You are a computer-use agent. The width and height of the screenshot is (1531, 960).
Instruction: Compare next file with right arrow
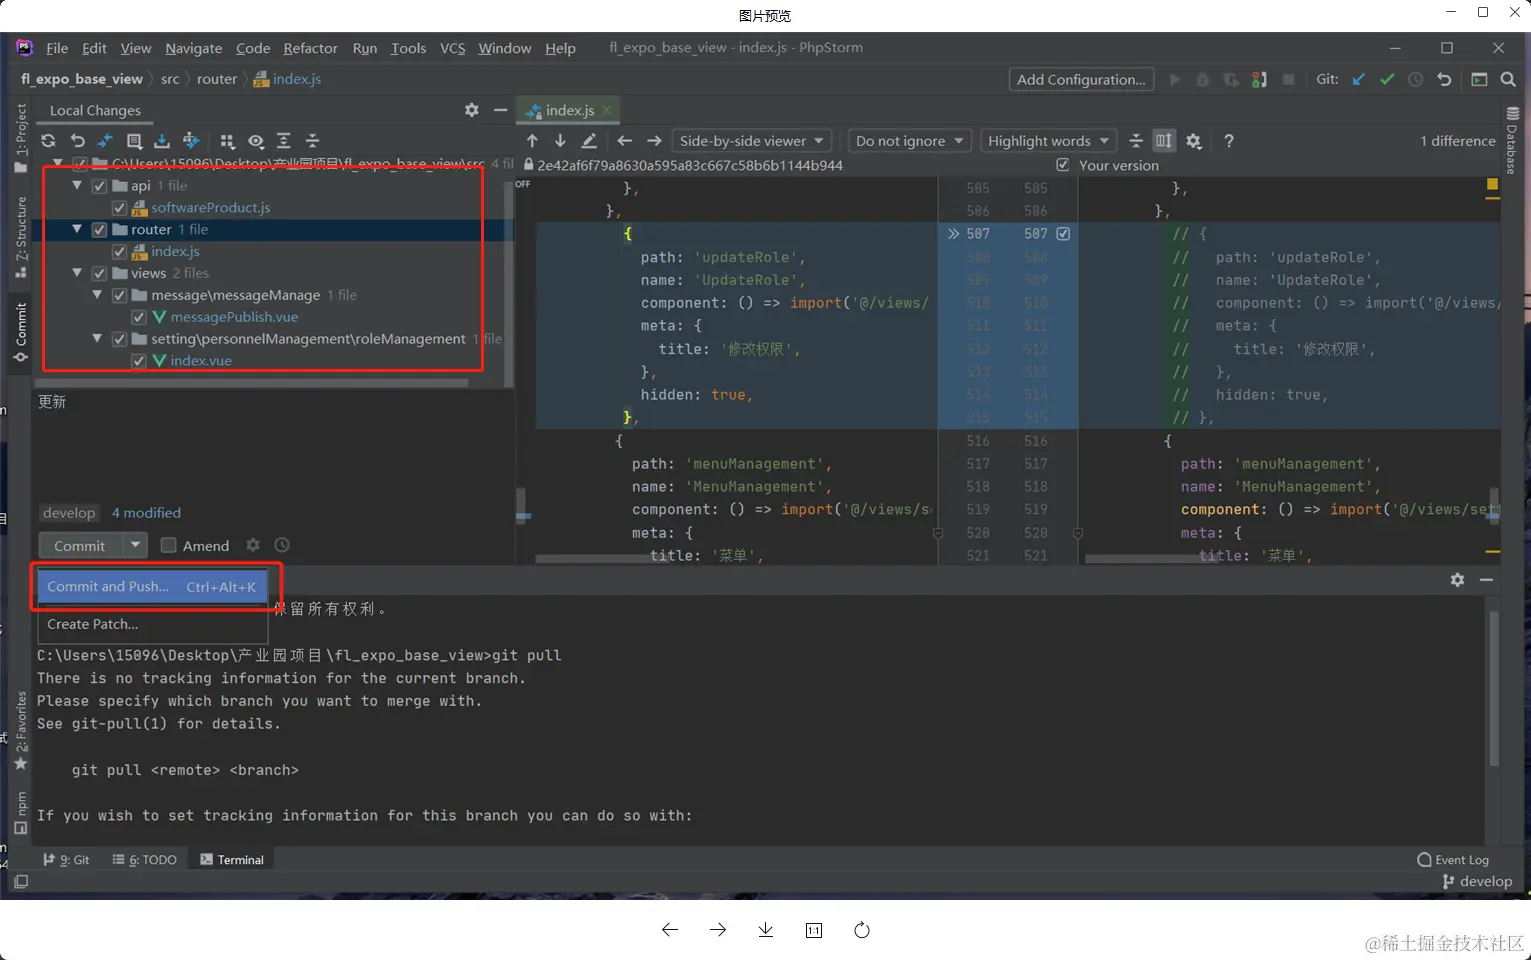pos(654,141)
